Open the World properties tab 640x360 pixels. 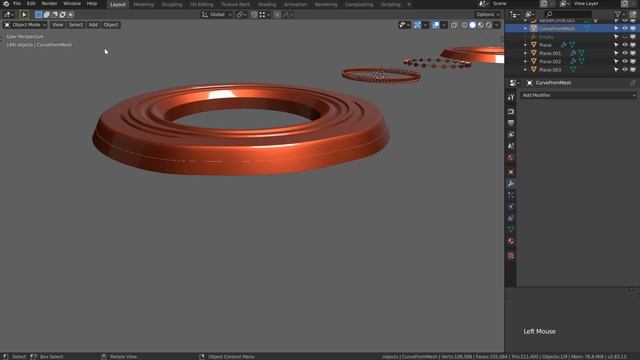click(511, 158)
